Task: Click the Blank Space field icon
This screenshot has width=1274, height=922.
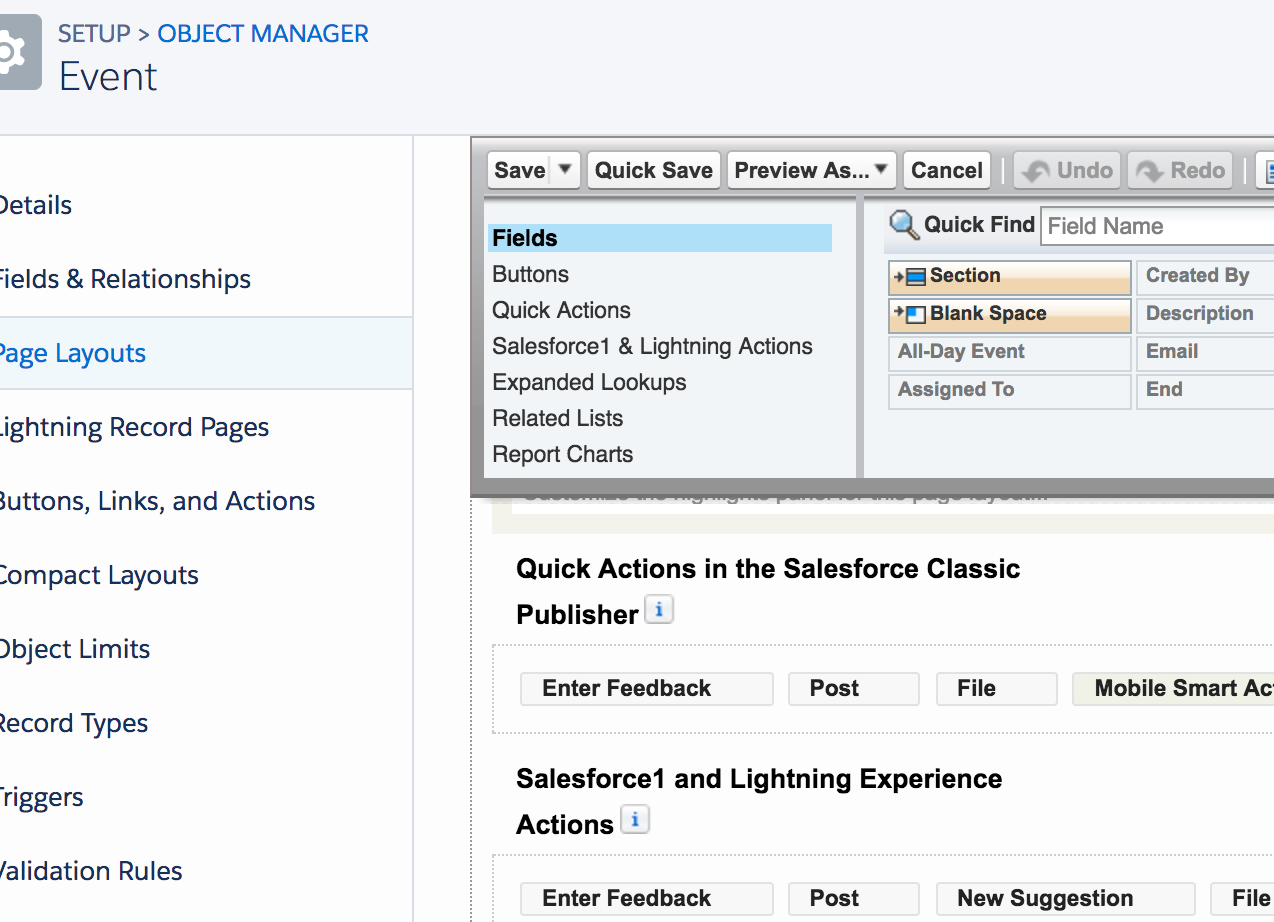Action: pyautogui.click(x=914, y=315)
